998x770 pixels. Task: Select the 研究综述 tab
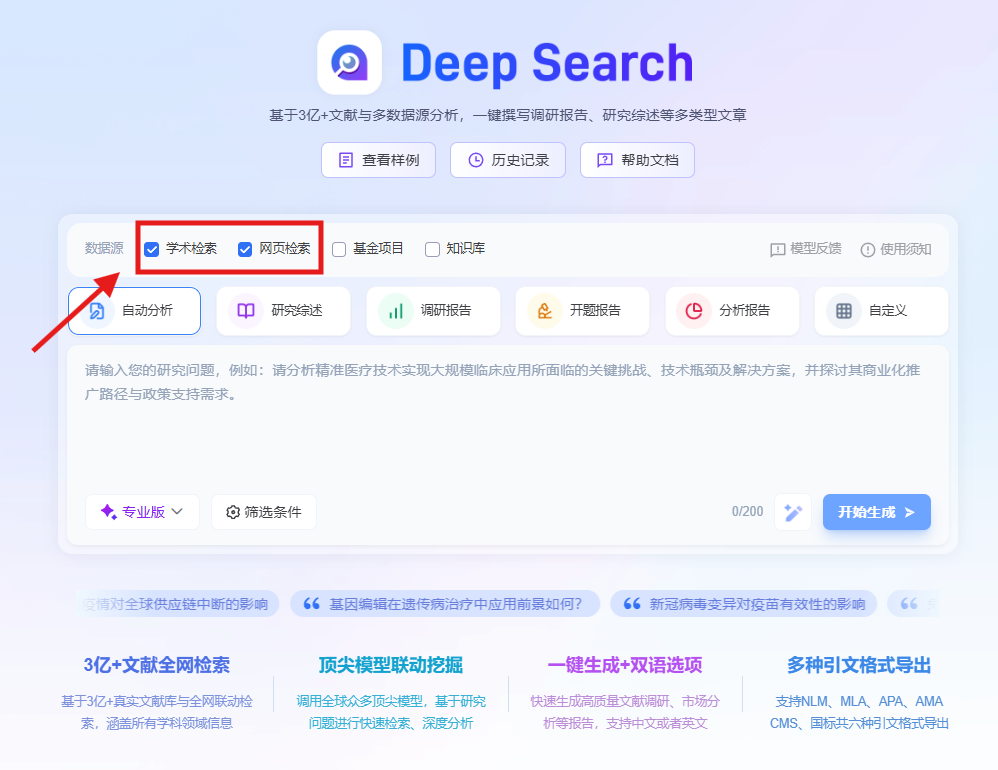click(283, 311)
